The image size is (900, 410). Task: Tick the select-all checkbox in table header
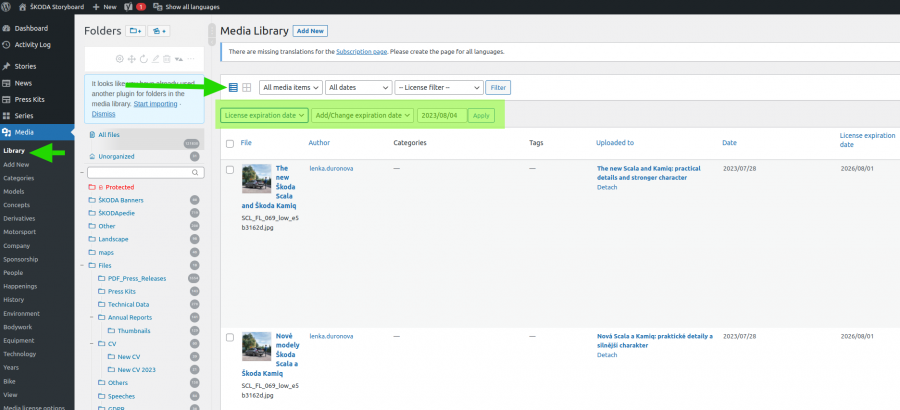pos(230,144)
